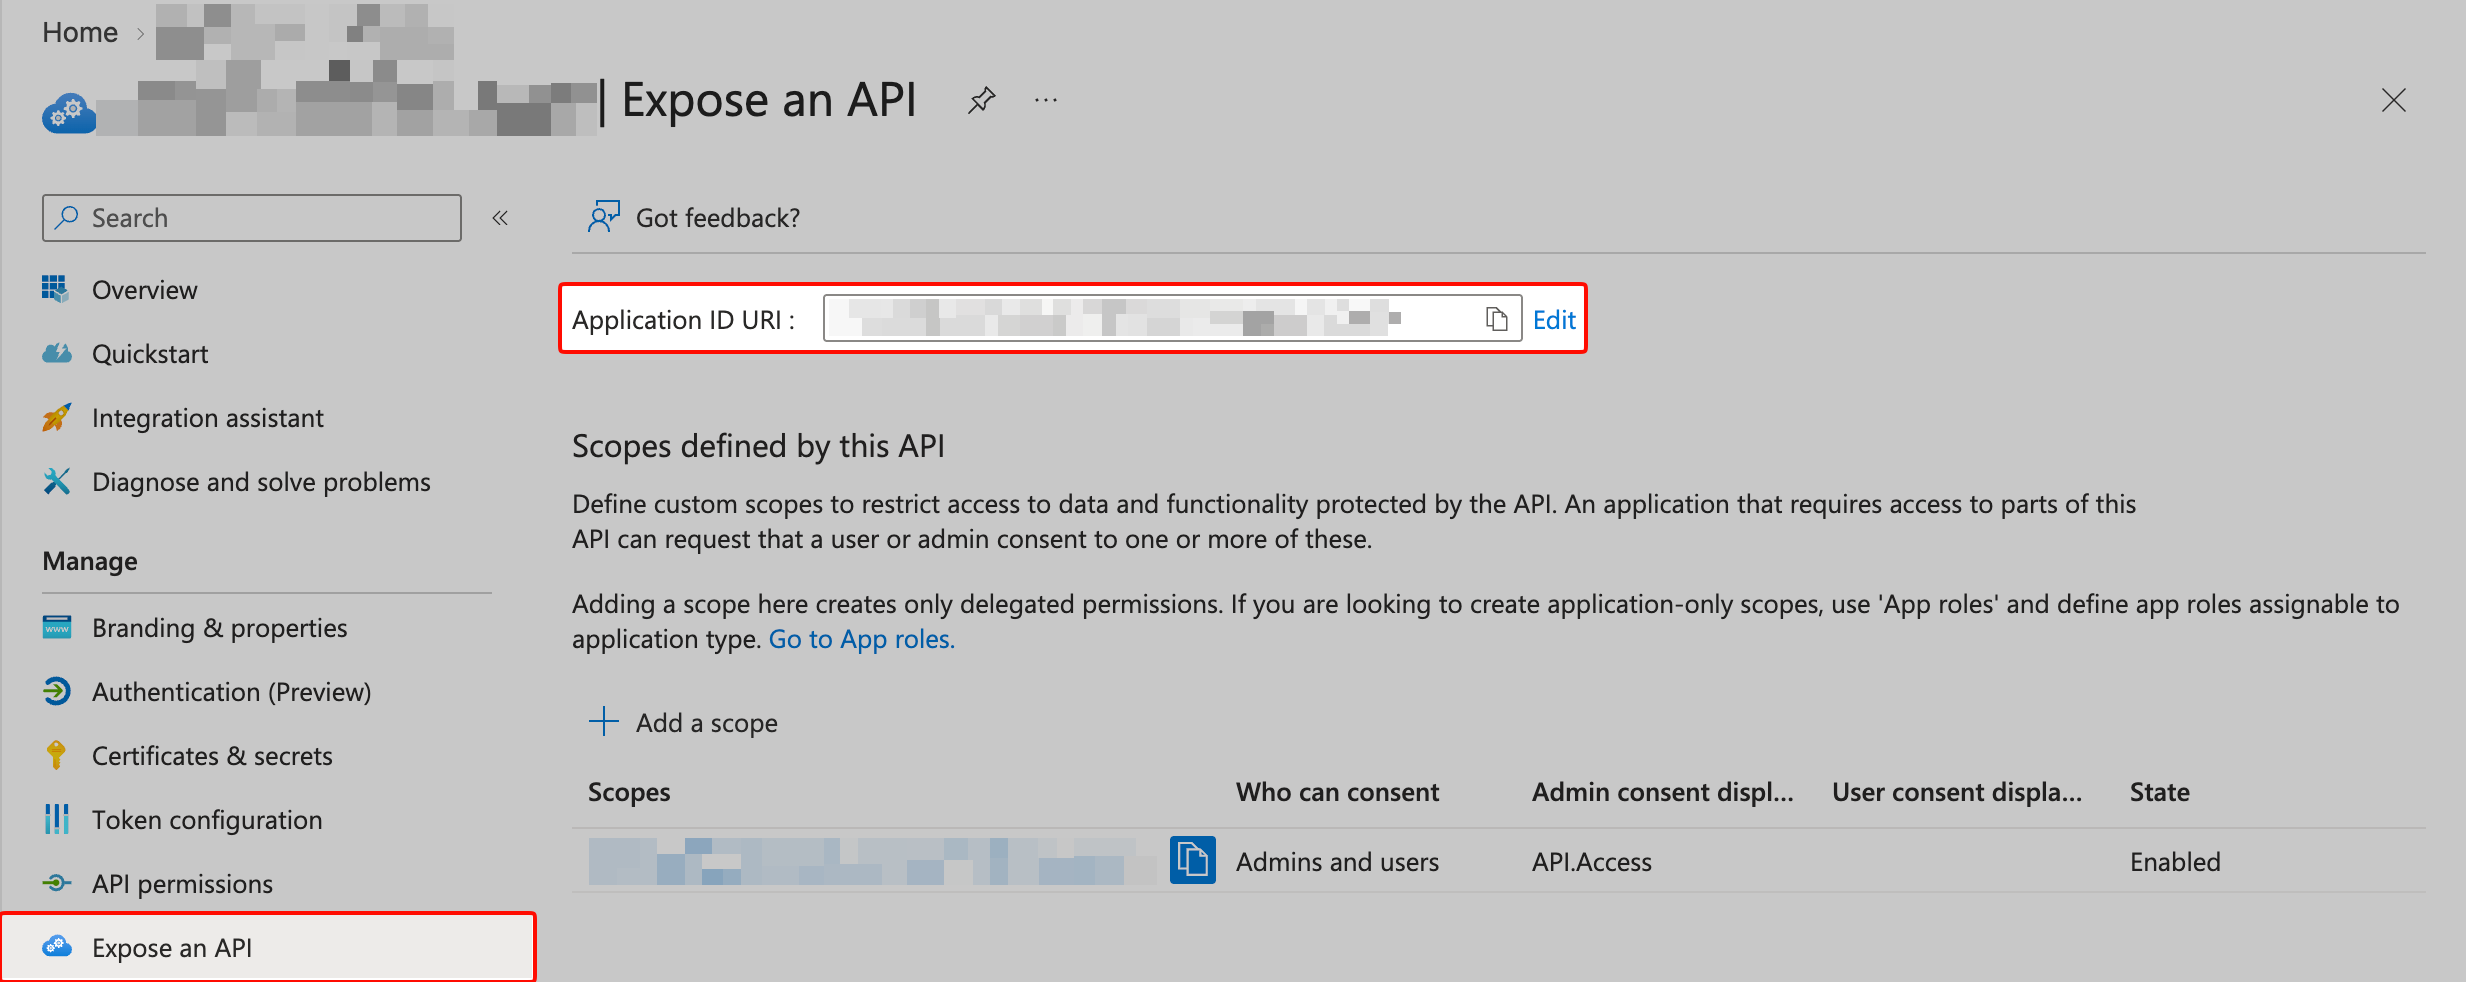
Task: Click the Certificates key icon
Action: click(x=57, y=754)
